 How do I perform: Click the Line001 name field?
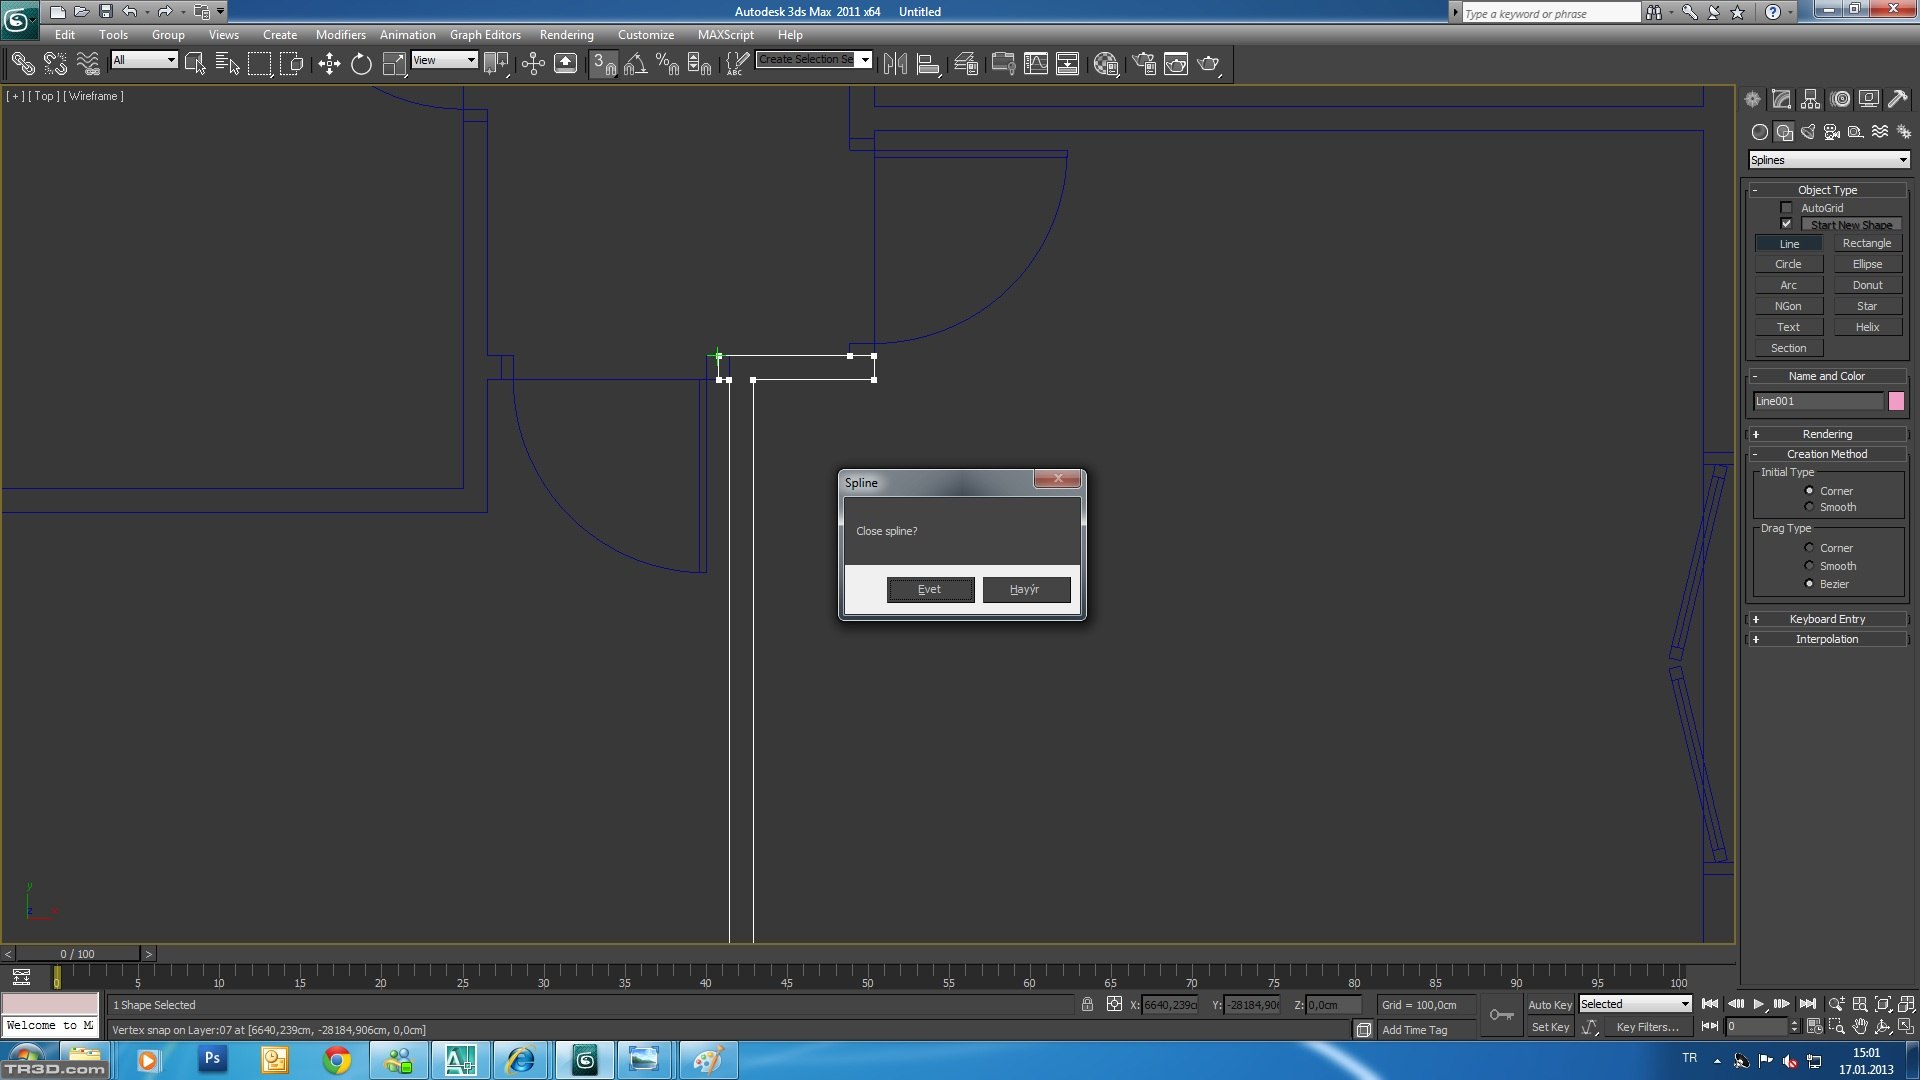[1817, 401]
